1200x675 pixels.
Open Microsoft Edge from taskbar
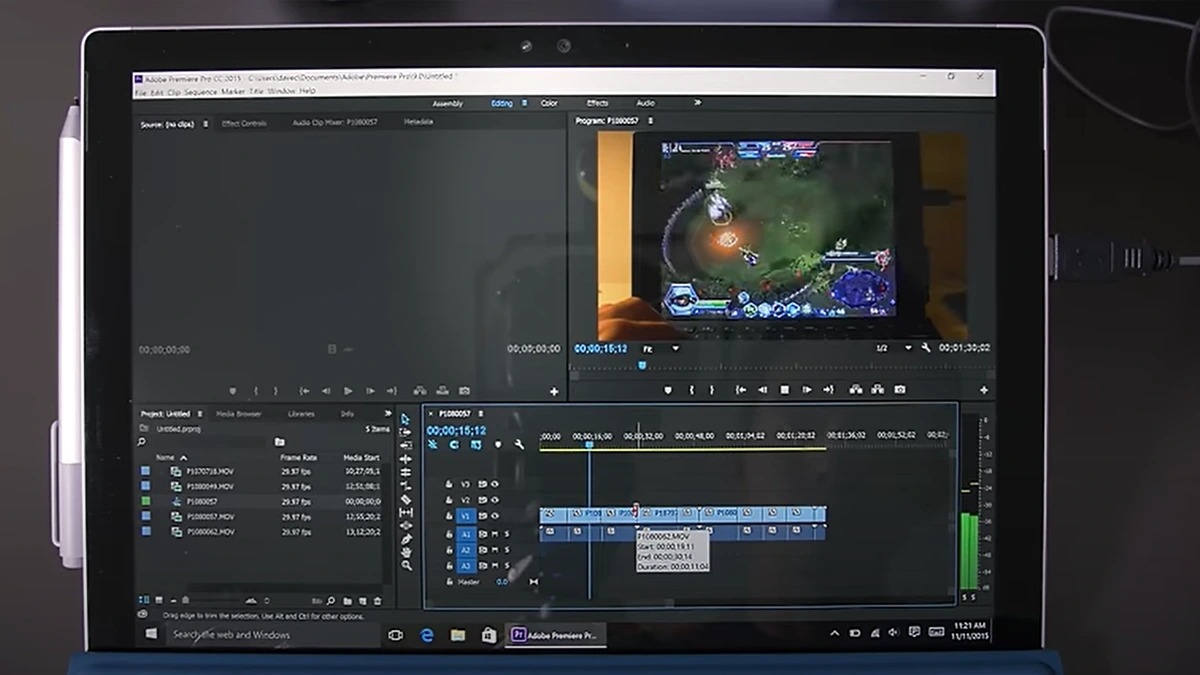(x=427, y=634)
